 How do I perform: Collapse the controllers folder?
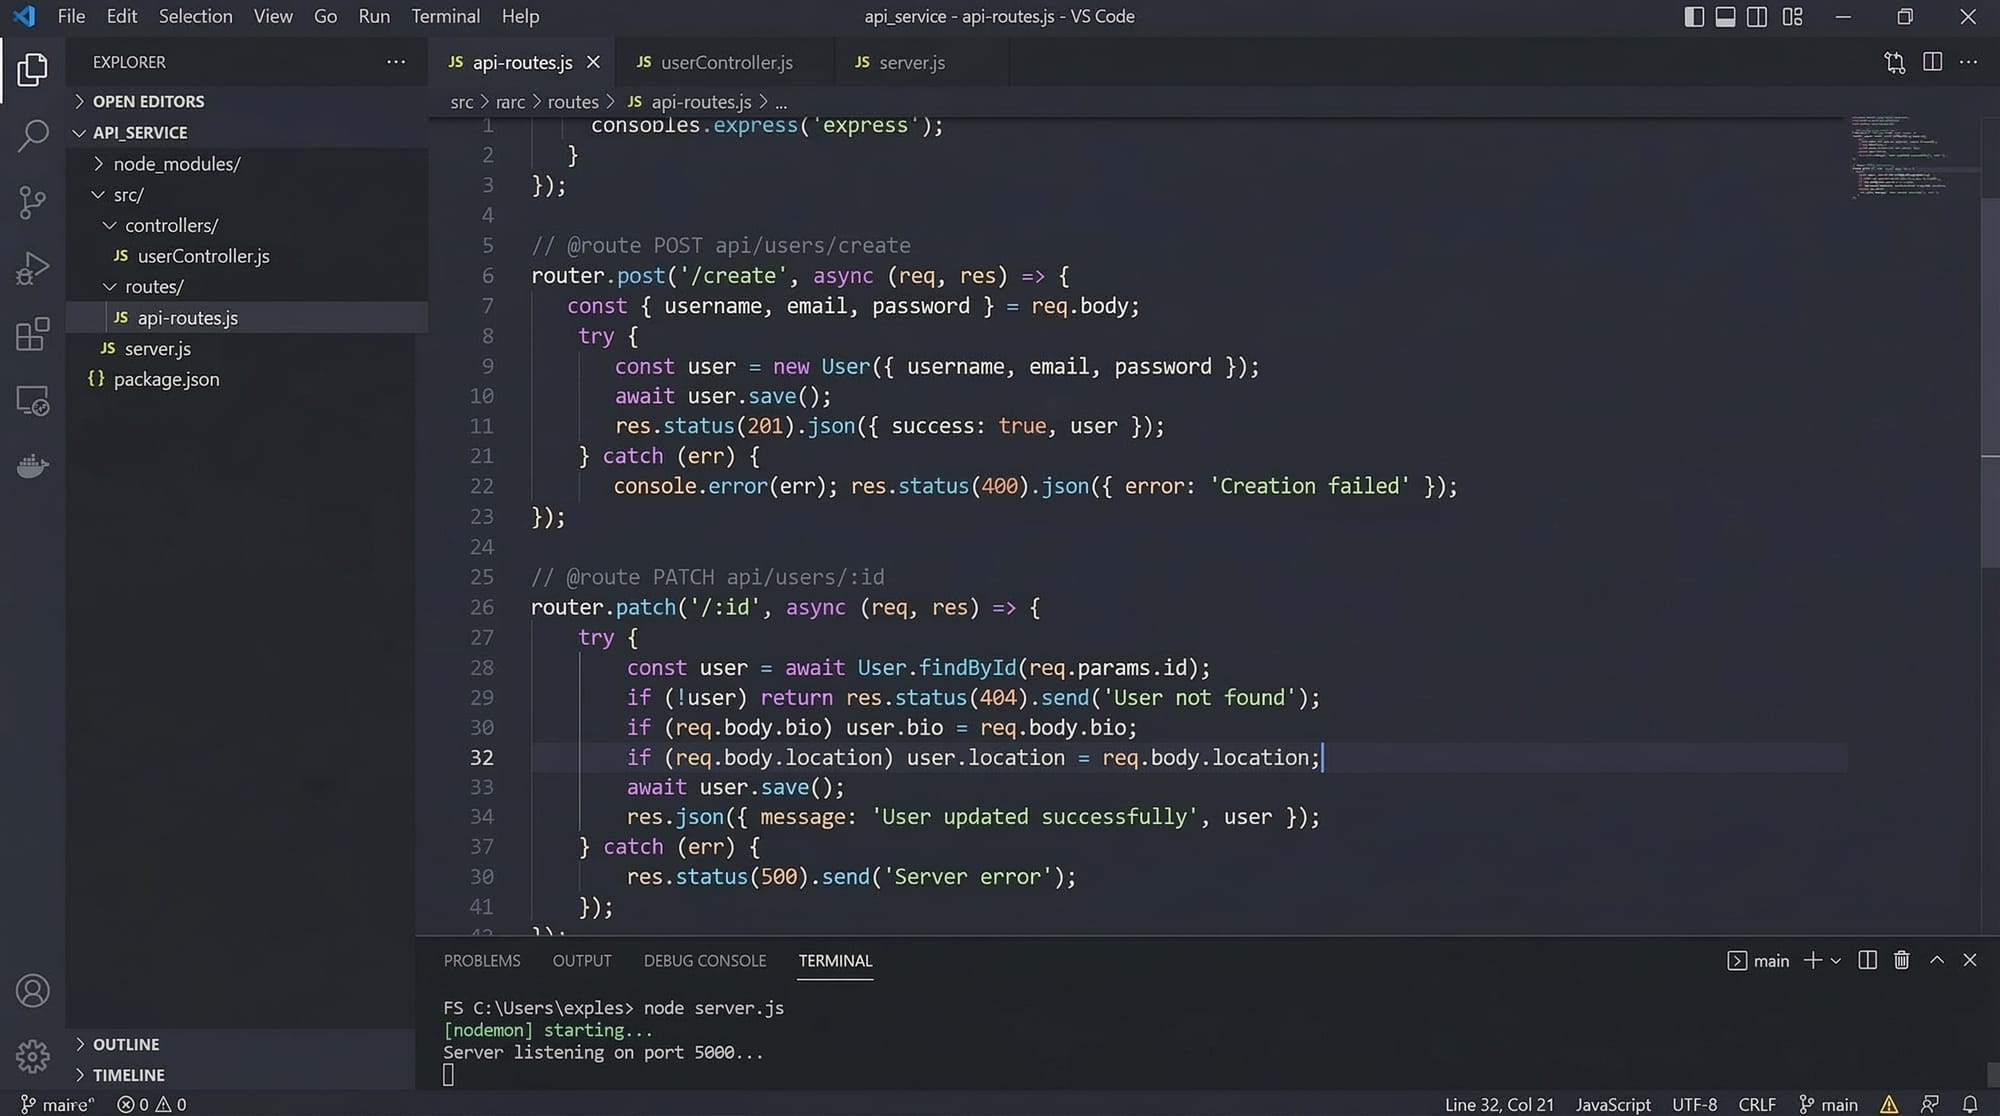coord(170,226)
